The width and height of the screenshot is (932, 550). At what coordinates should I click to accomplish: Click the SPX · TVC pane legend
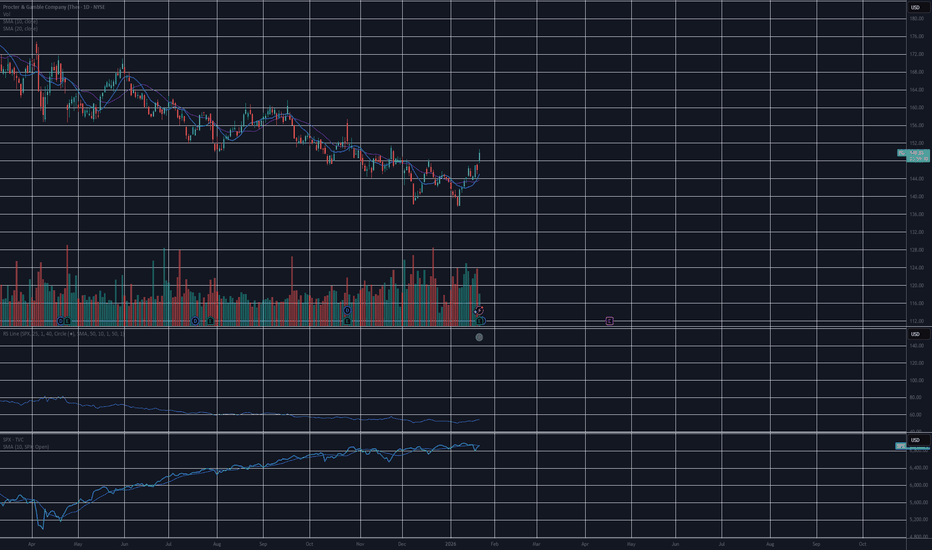pos(12,439)
